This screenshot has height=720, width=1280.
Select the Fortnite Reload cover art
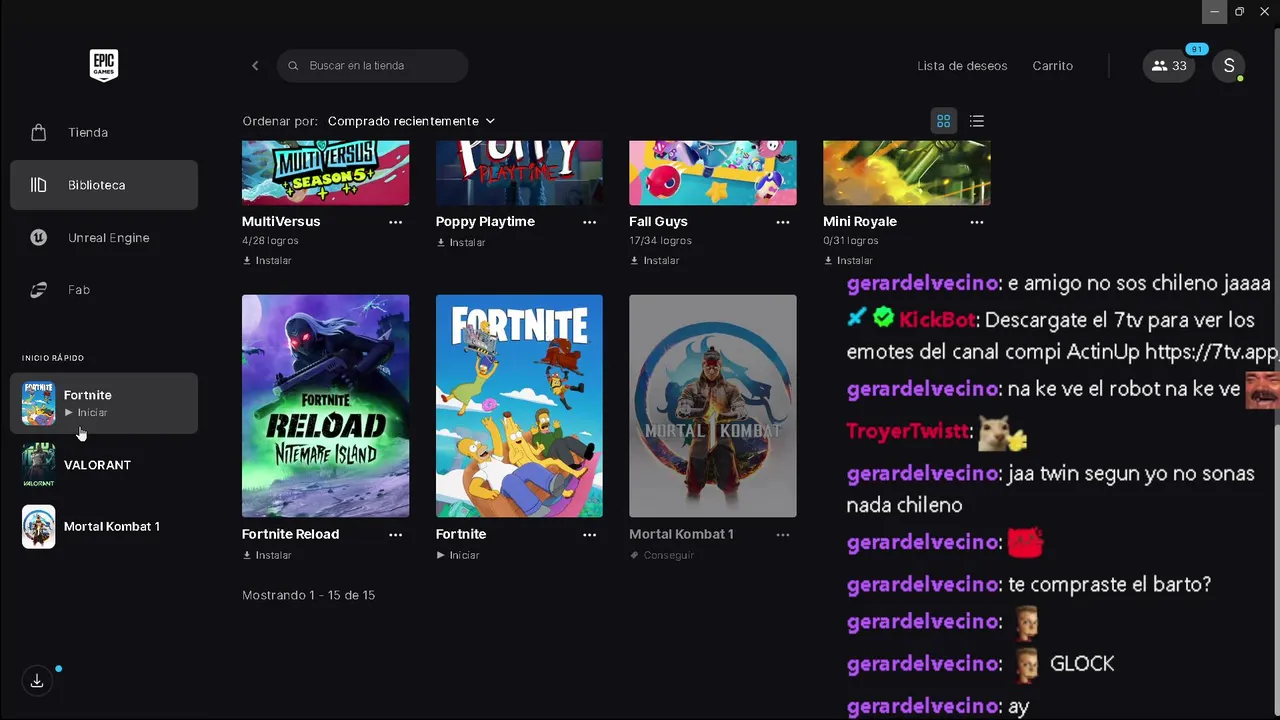coord(325,406)
